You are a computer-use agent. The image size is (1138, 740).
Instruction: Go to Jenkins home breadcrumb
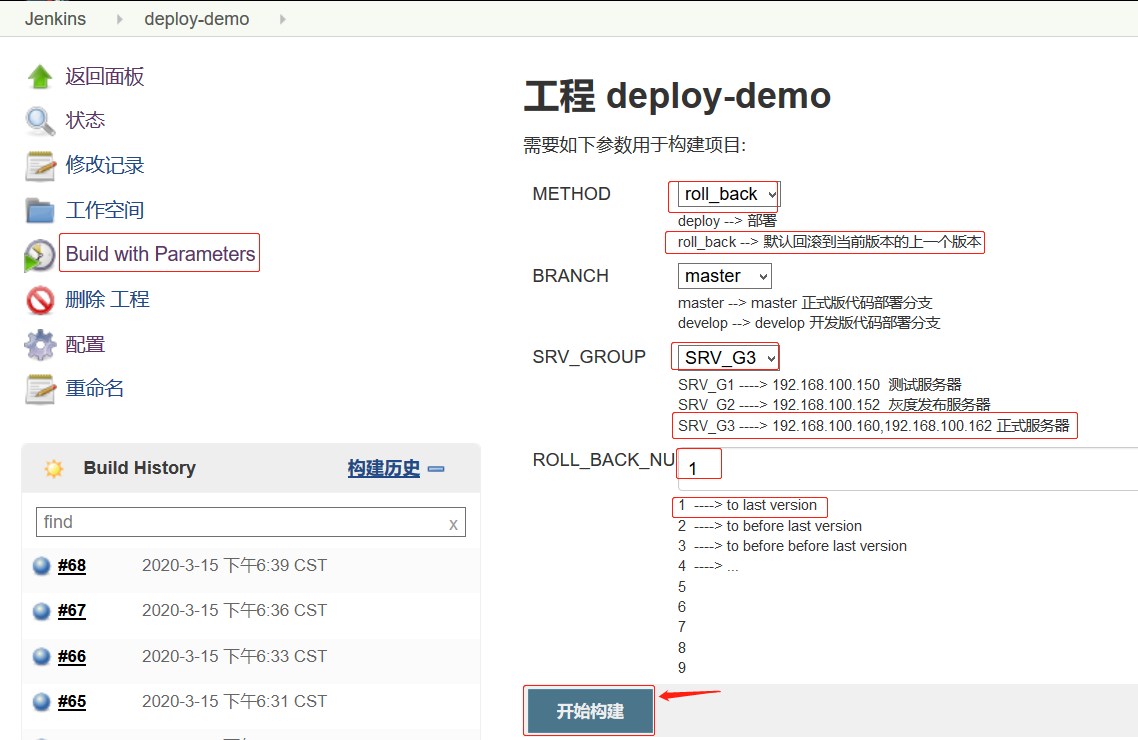55,19
